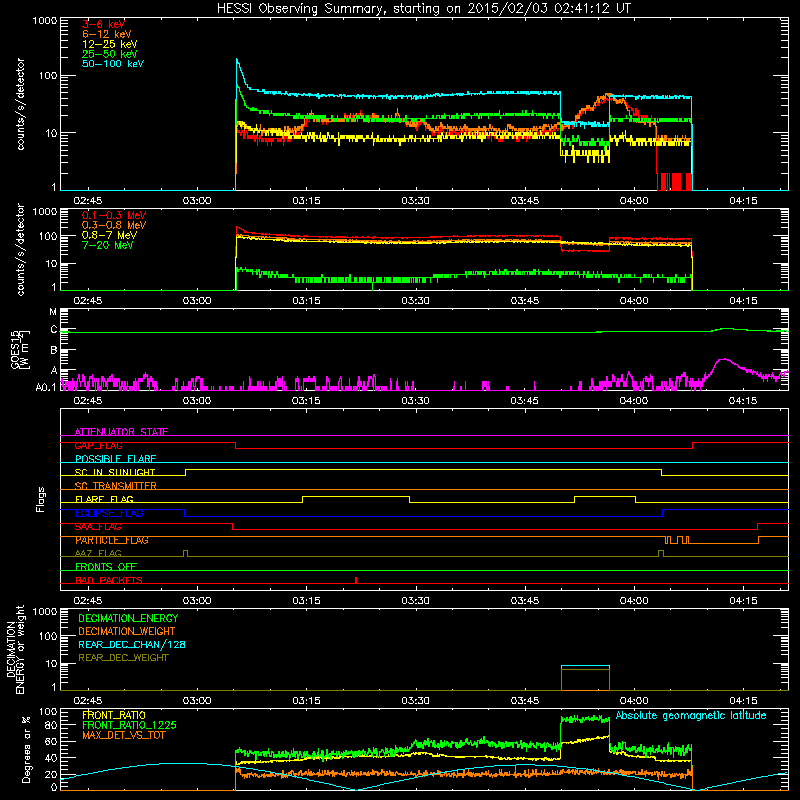Select the AAZ_FLAG label
Viewport: 800px width, 800px height.
coord(98,553)
